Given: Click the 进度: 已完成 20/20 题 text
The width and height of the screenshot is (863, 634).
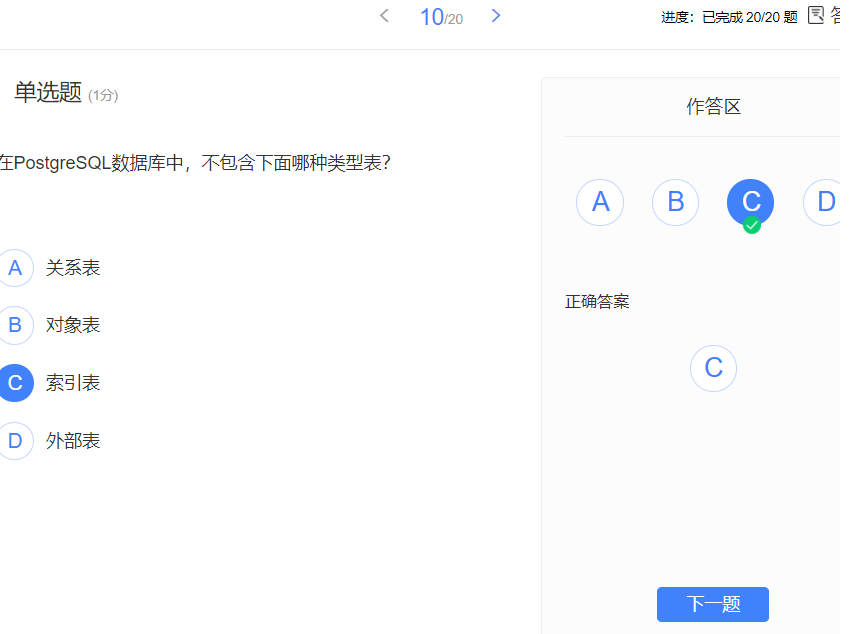Looking at the screenshot, I should coord(729,18).
